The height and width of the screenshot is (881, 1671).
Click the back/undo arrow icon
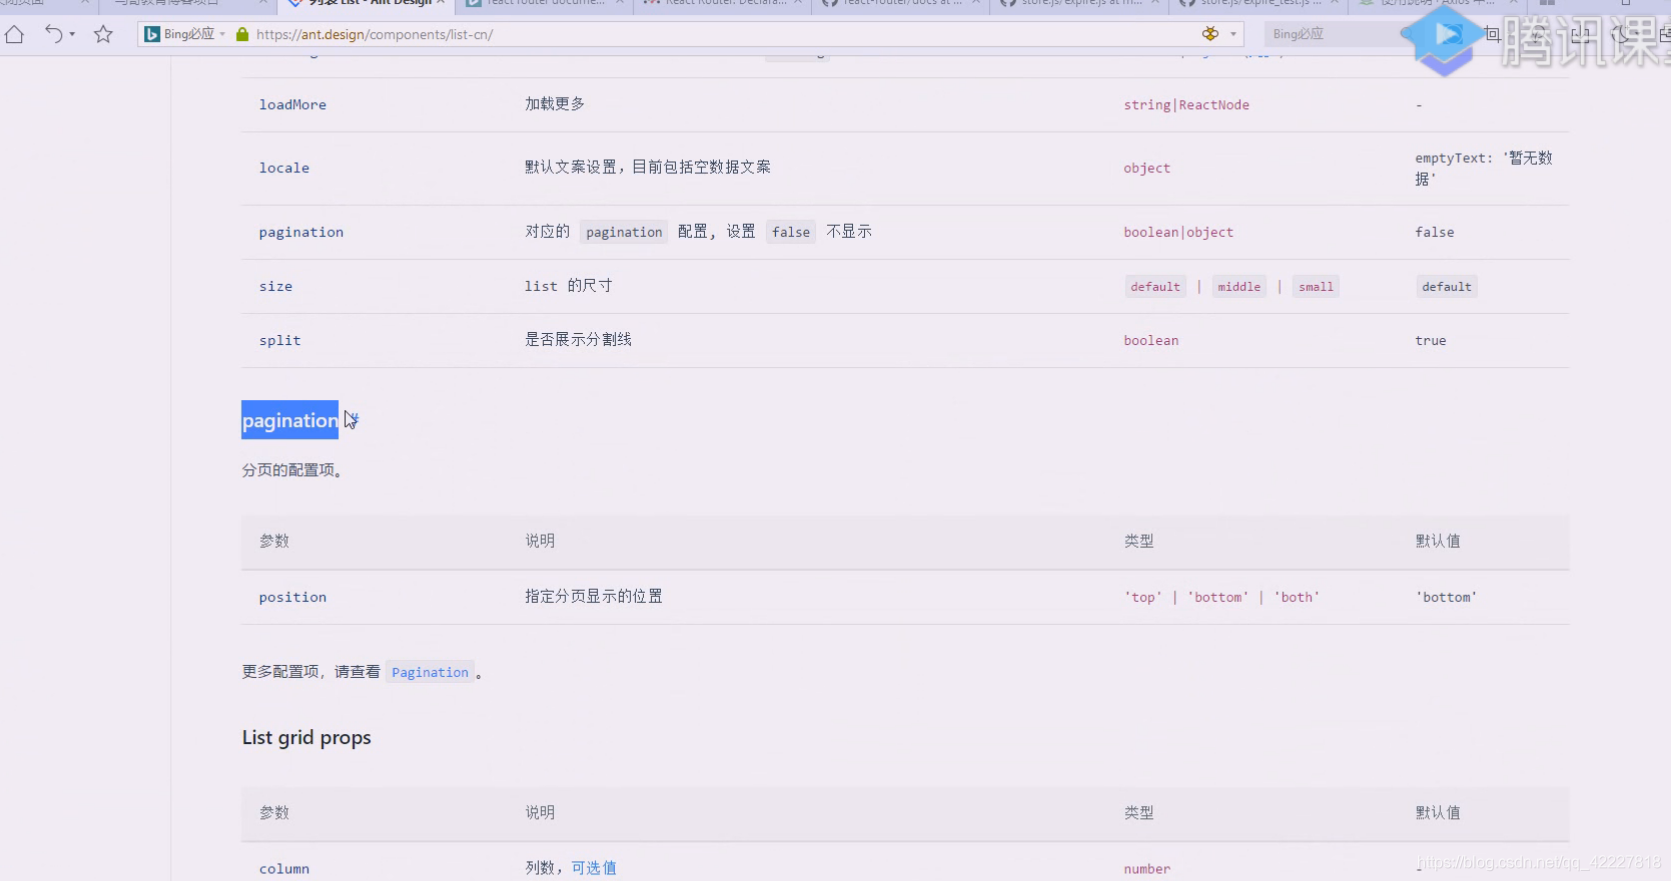tap(53, 34)
